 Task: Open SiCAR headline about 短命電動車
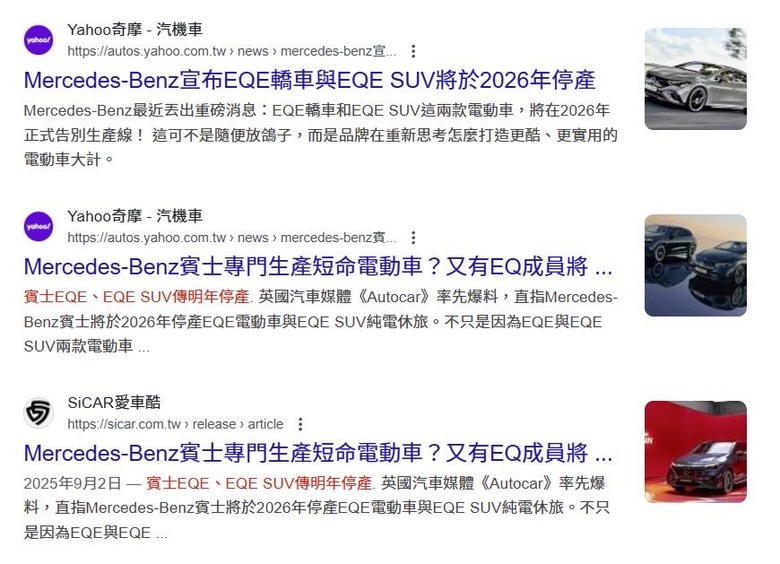coord(318,454)
